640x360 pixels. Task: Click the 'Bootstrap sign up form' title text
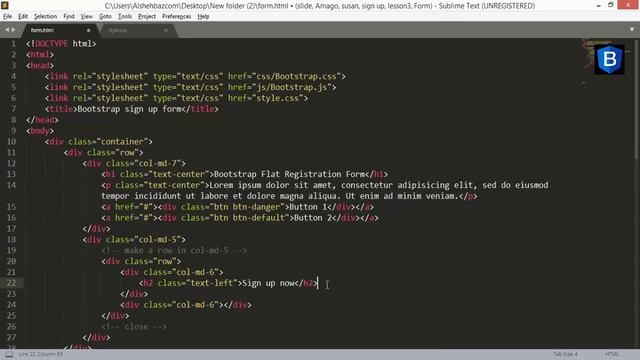tap(129, 109)
